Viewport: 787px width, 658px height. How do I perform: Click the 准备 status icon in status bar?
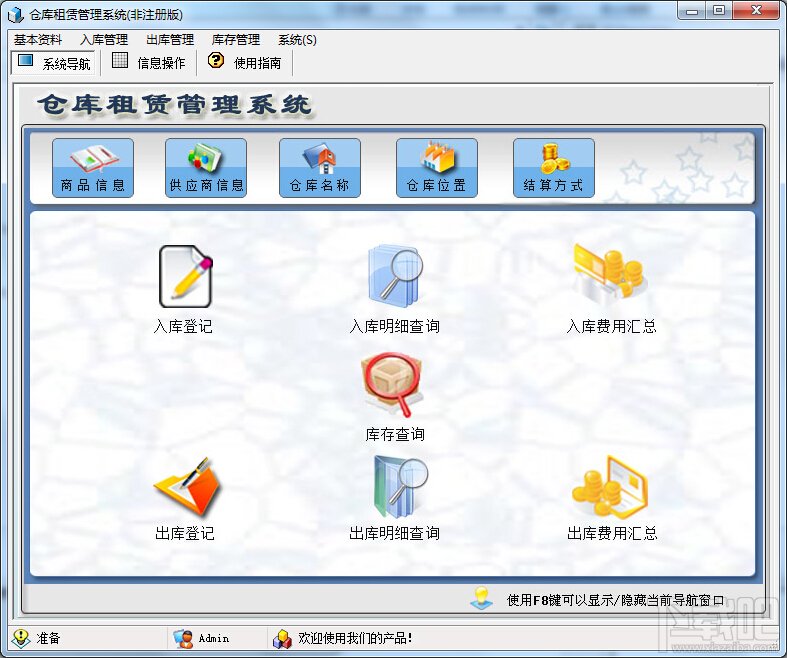(21, 638)
